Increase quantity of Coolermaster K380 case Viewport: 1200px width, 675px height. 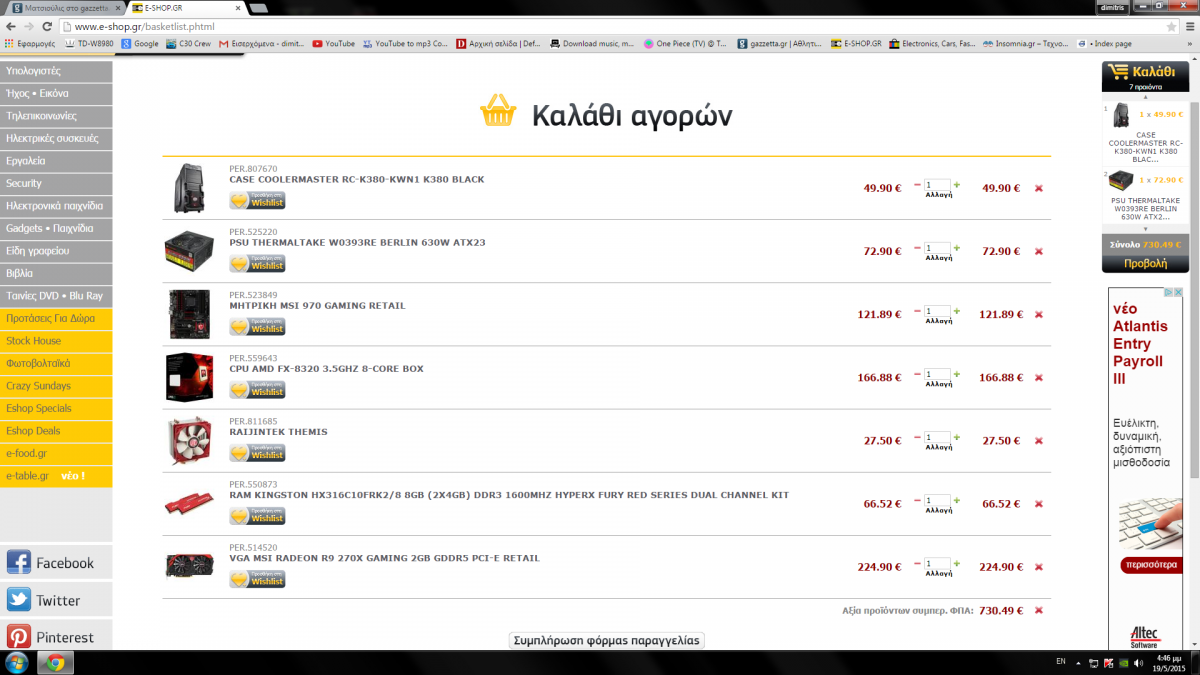(x=957, y=185)
